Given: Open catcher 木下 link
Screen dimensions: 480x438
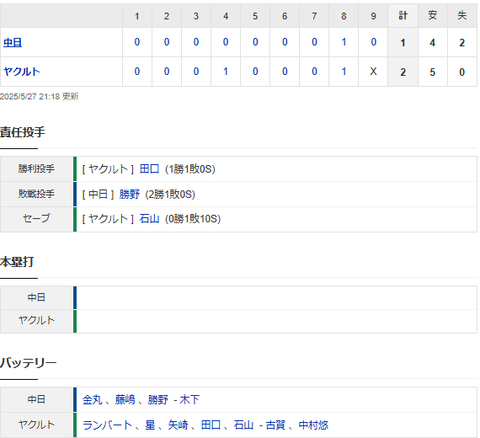Looking at the screenshot, I should [x=189, y=399].
